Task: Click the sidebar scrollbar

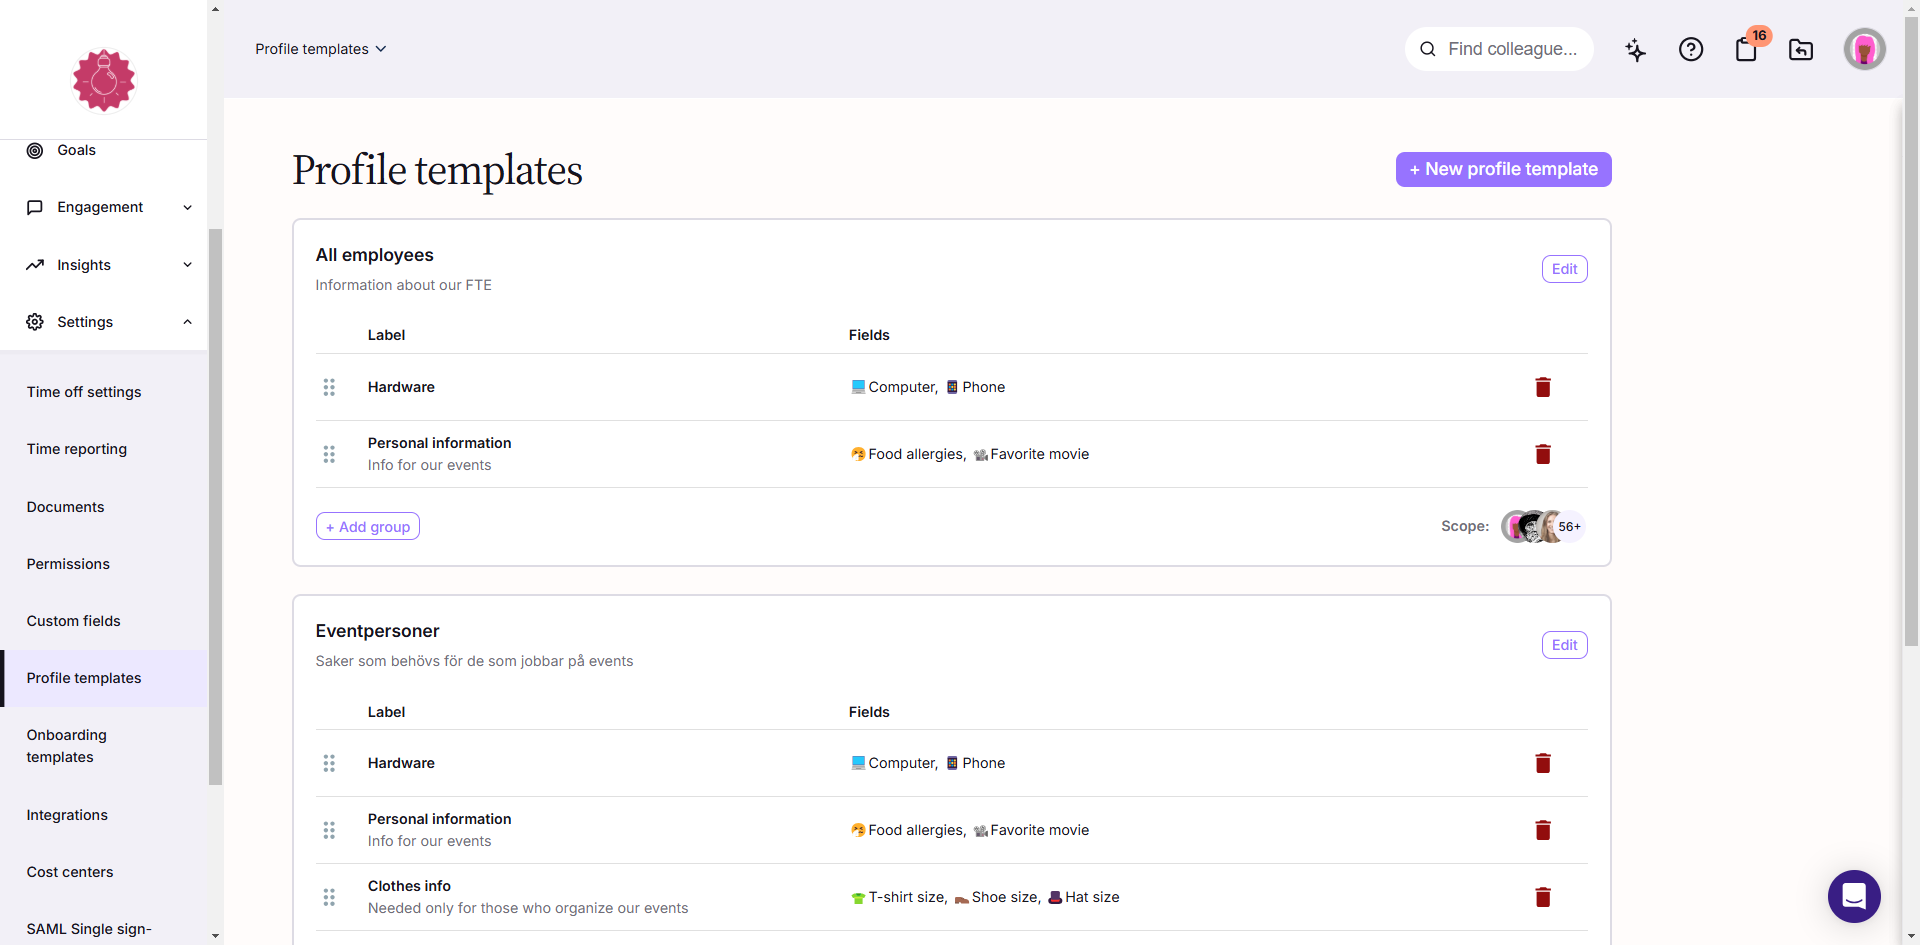Action: pos(215,507)
